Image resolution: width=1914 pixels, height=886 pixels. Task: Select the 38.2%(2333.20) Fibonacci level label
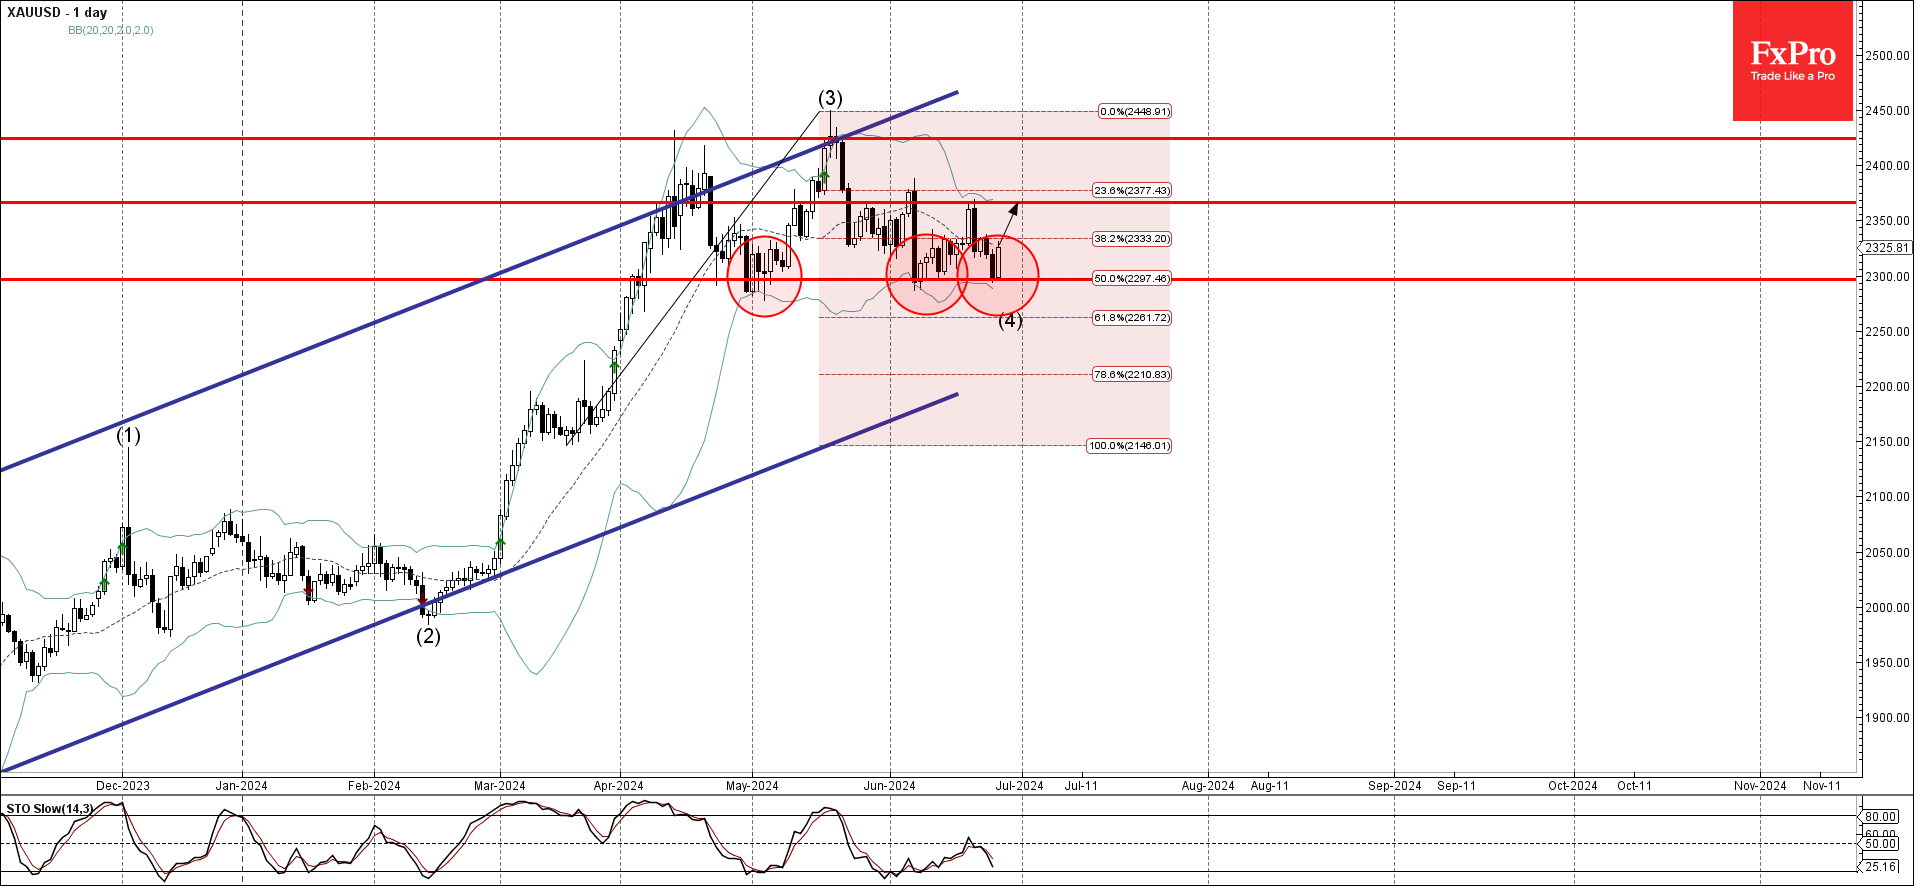1132,239
